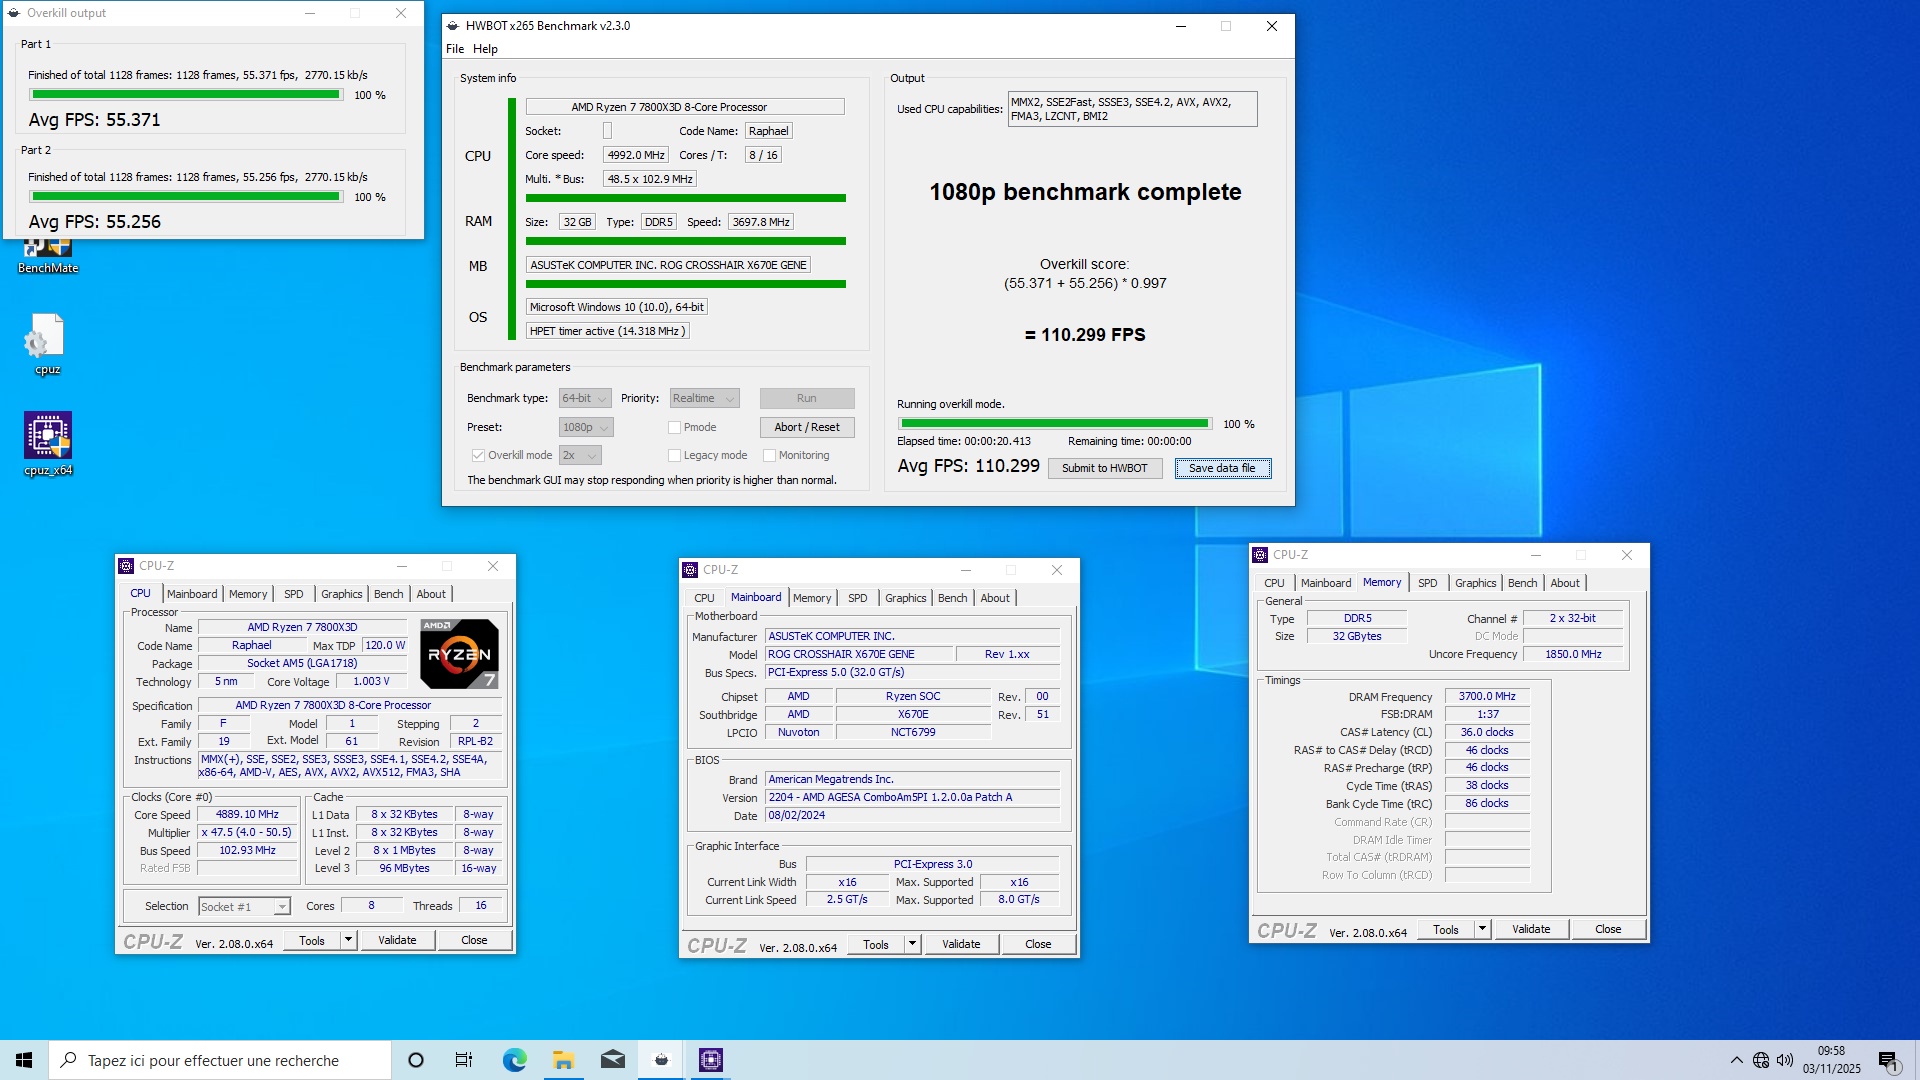This screenshot has height=1080, width=1920.
Task: Open the cpuz desktop file icon
Action: [47, 344]
